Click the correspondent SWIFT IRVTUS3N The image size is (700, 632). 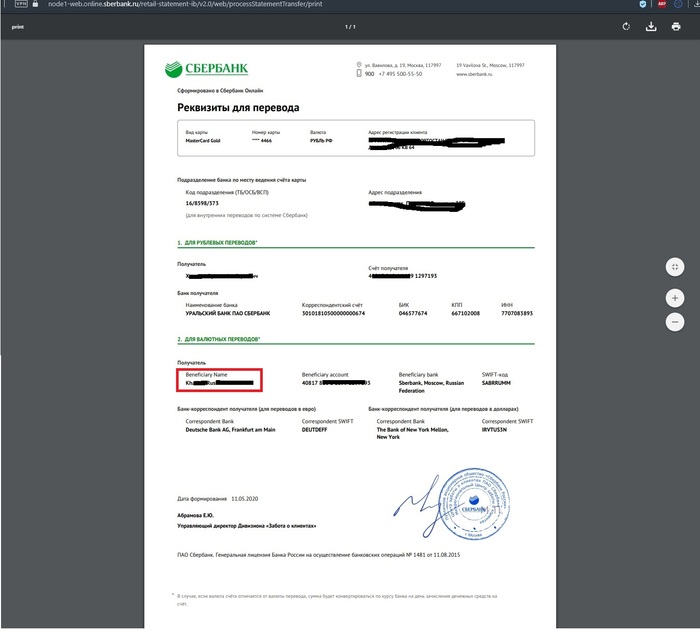point(494,430)
